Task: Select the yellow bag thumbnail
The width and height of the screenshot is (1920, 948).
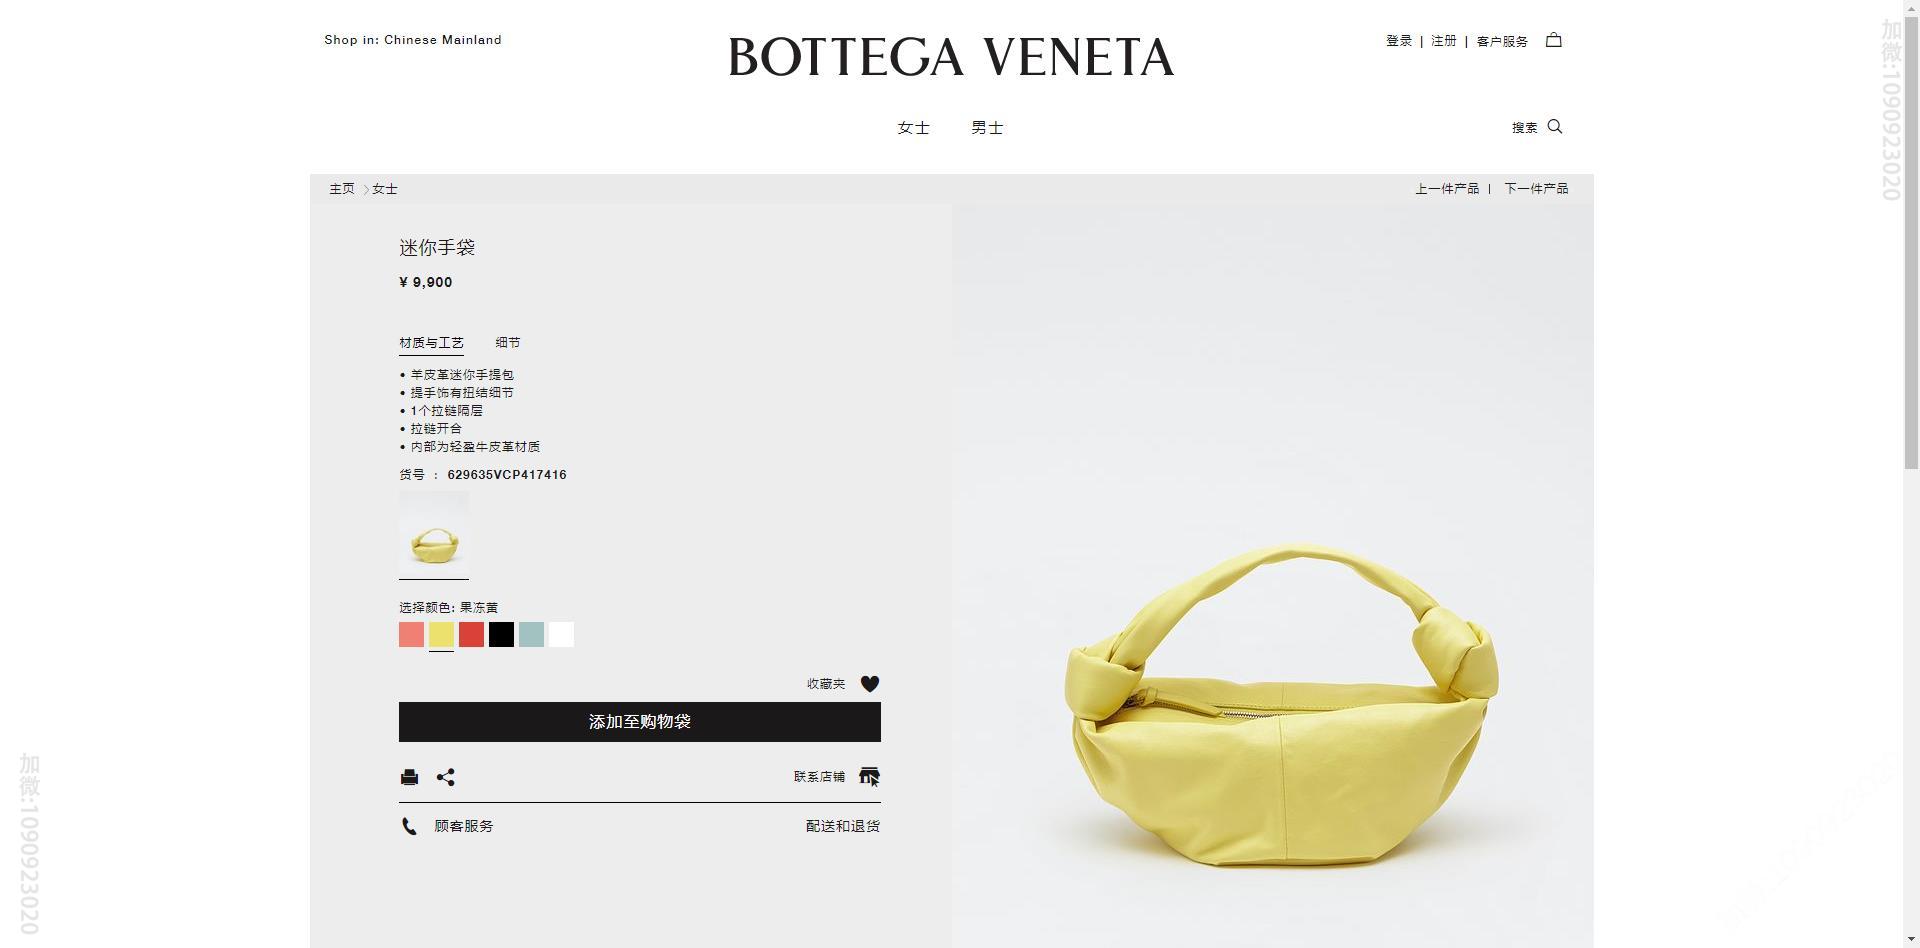Action: click(434, 534)
